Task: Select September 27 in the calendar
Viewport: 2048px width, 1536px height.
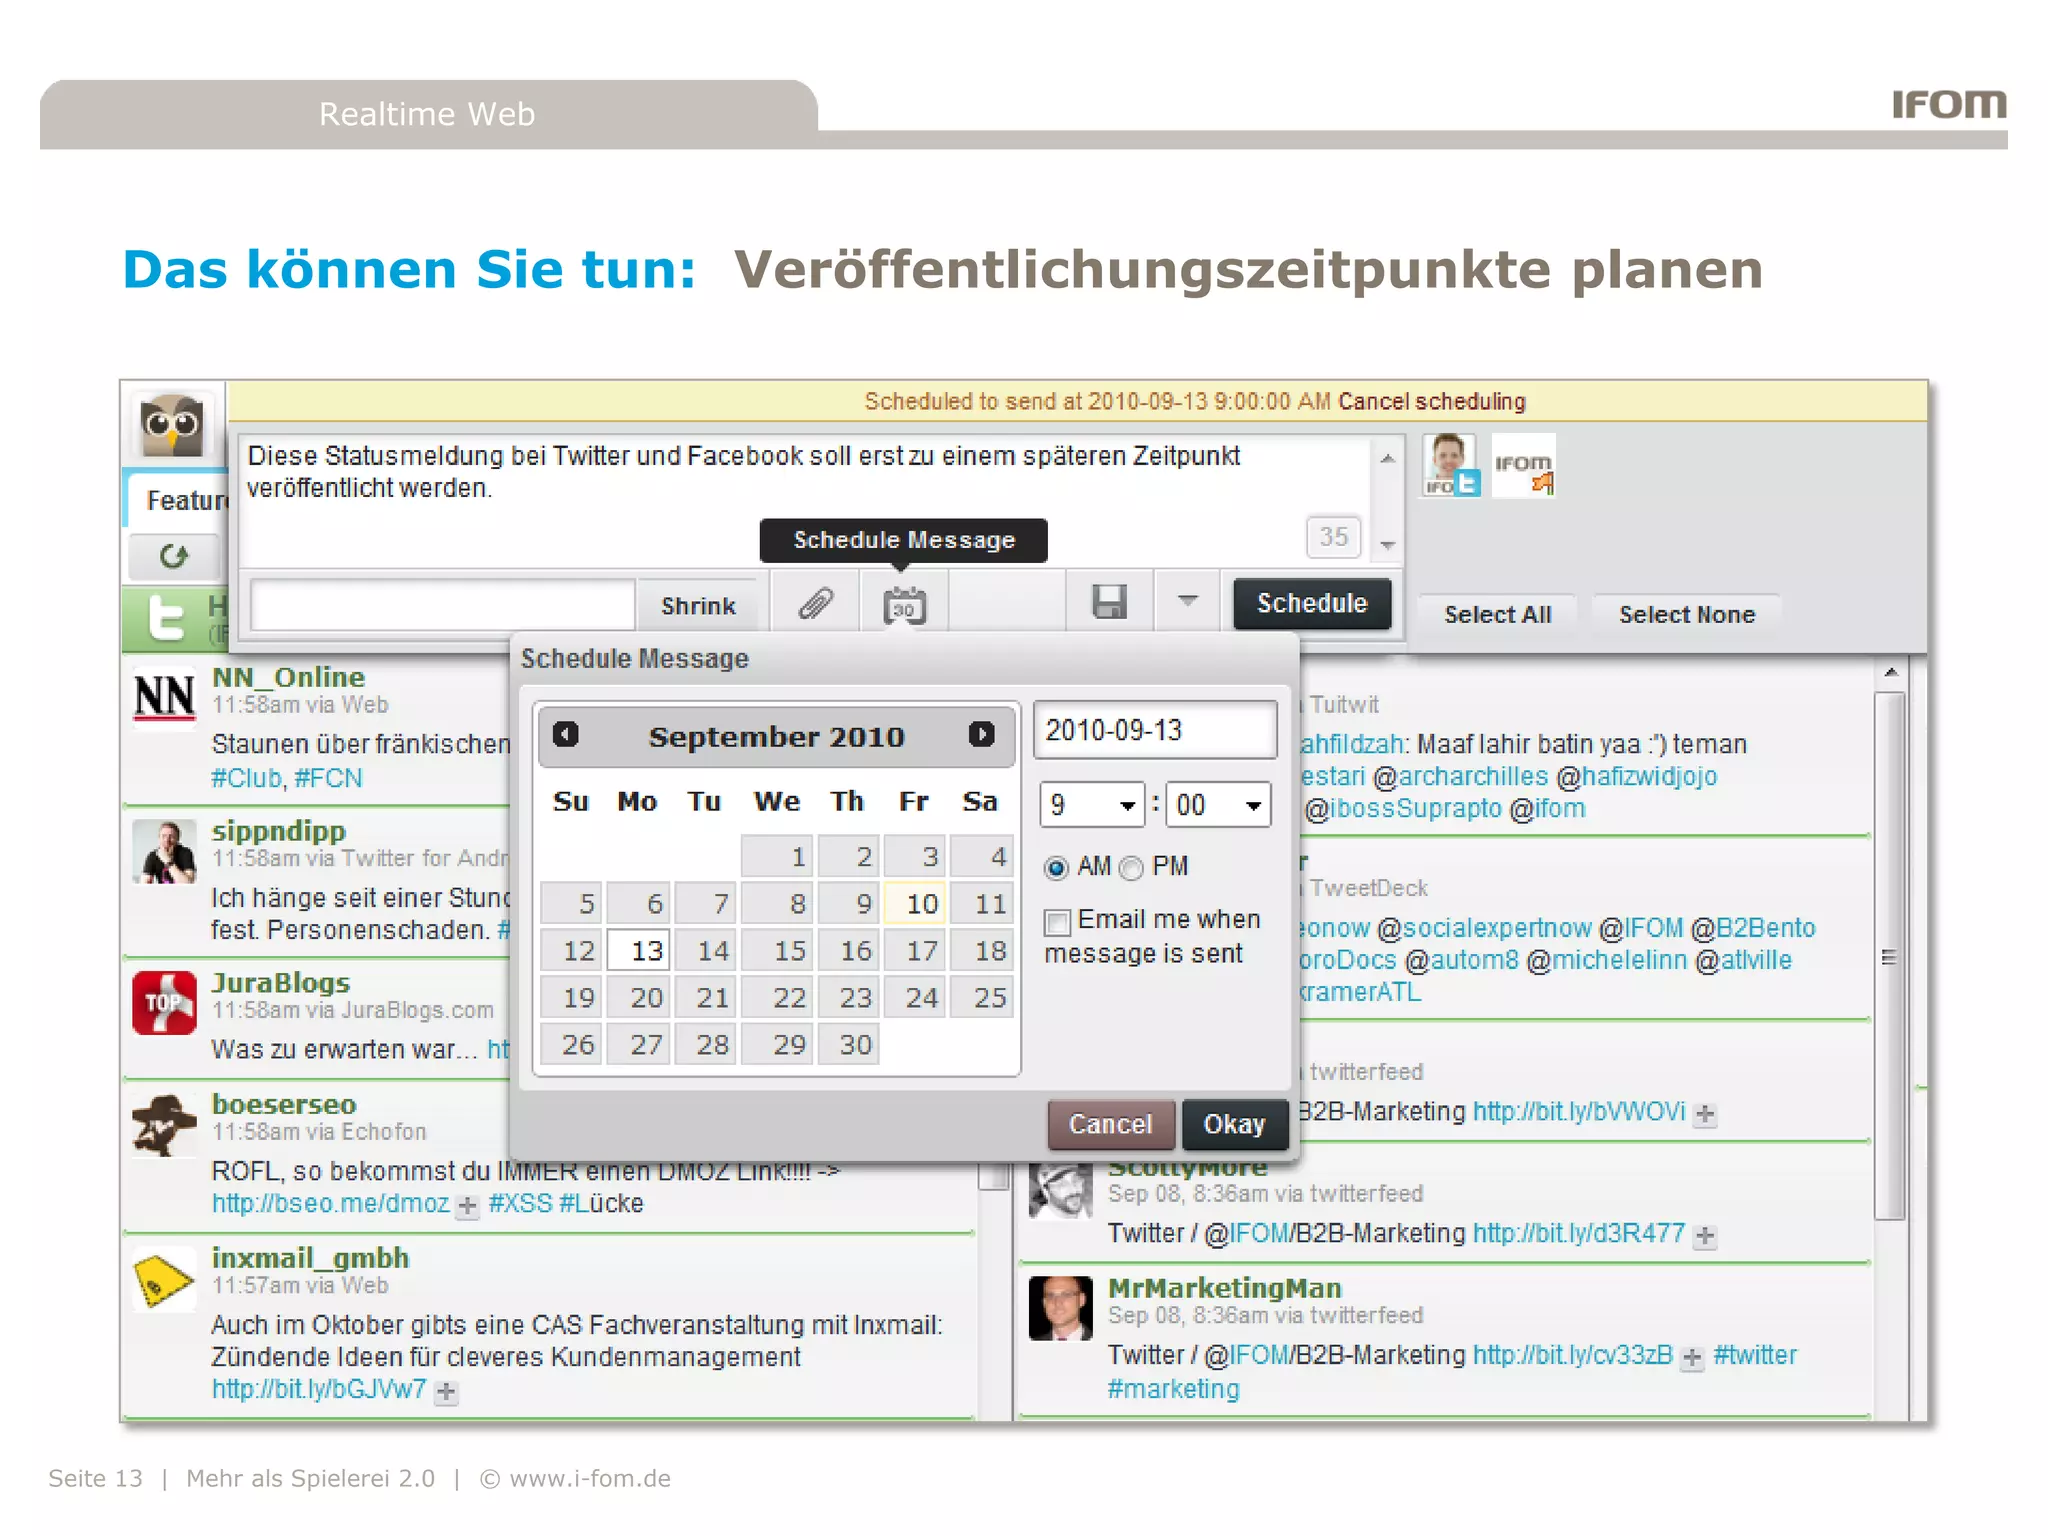Action: click(638, 1044)
